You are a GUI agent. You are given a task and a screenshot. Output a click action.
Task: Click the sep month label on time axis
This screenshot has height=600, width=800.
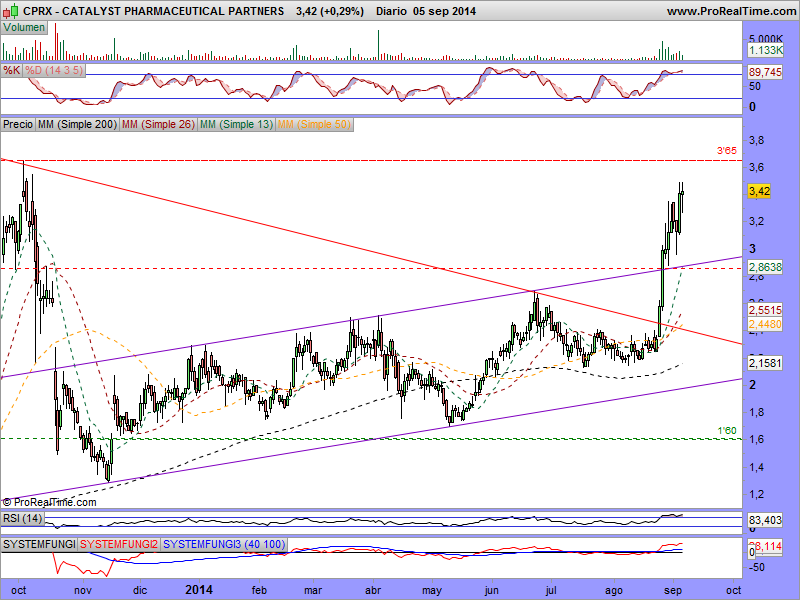pyautogui.click(x=673, y=590)
